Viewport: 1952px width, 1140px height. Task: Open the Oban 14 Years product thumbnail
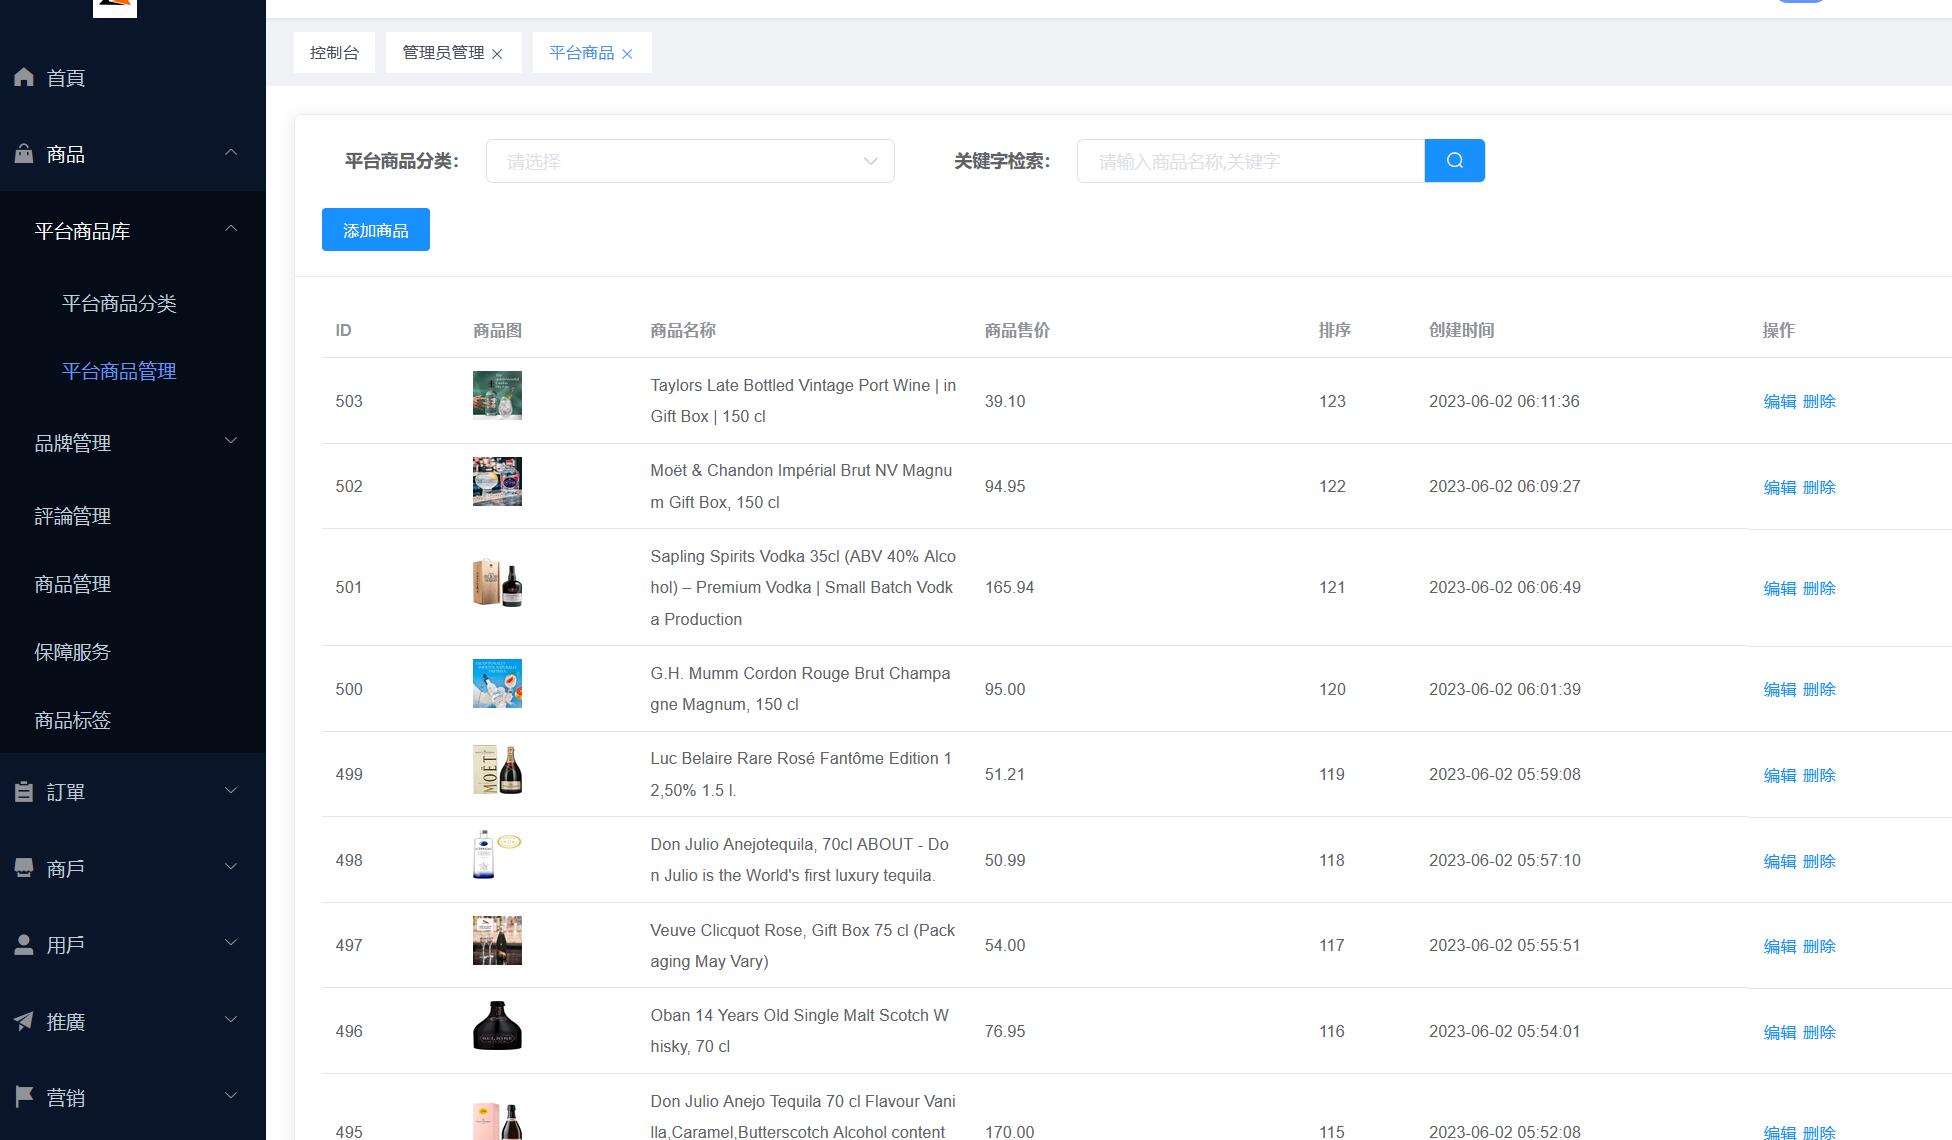tap(497, 1026)
